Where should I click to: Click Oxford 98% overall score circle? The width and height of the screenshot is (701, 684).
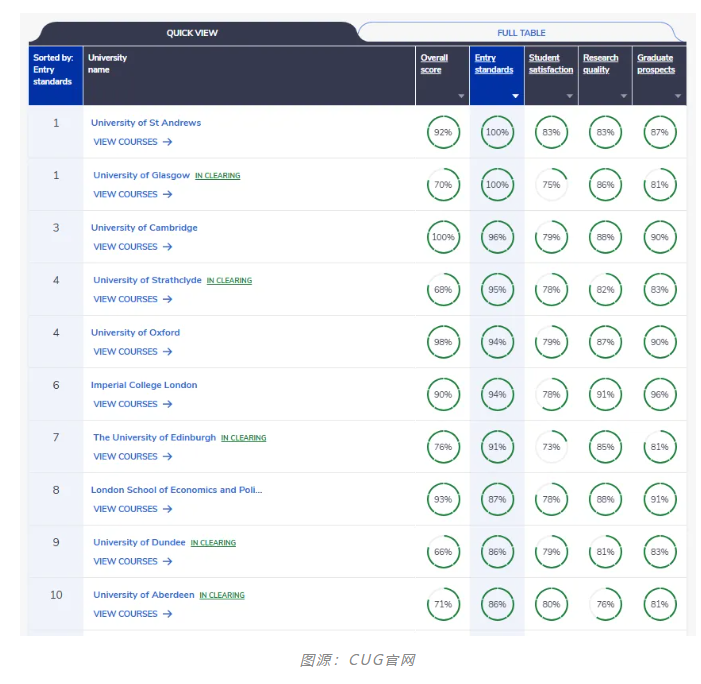[443, 342]
